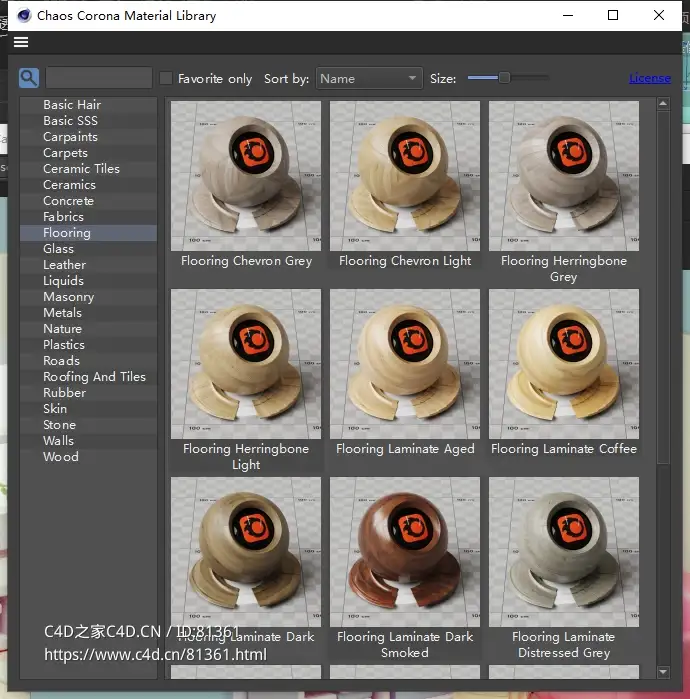
Task: Select the Carpaints category
Action: coord(88,137)
